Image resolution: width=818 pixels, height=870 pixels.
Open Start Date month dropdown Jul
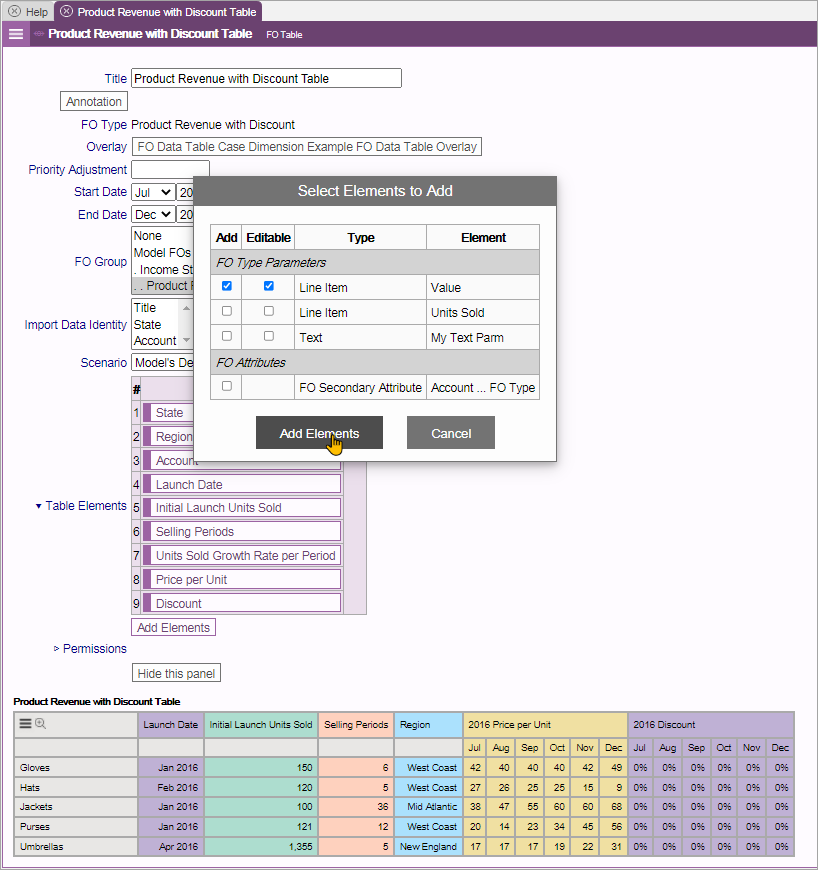click(153, 193)
